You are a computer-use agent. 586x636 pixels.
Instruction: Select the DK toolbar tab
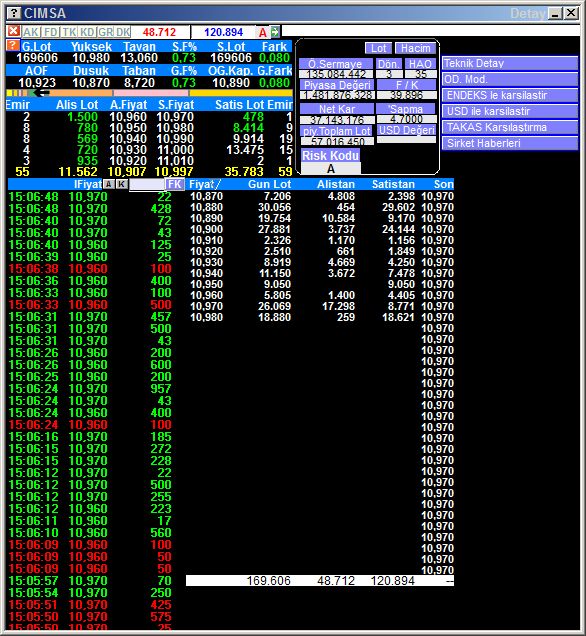(x=123, y=32)
